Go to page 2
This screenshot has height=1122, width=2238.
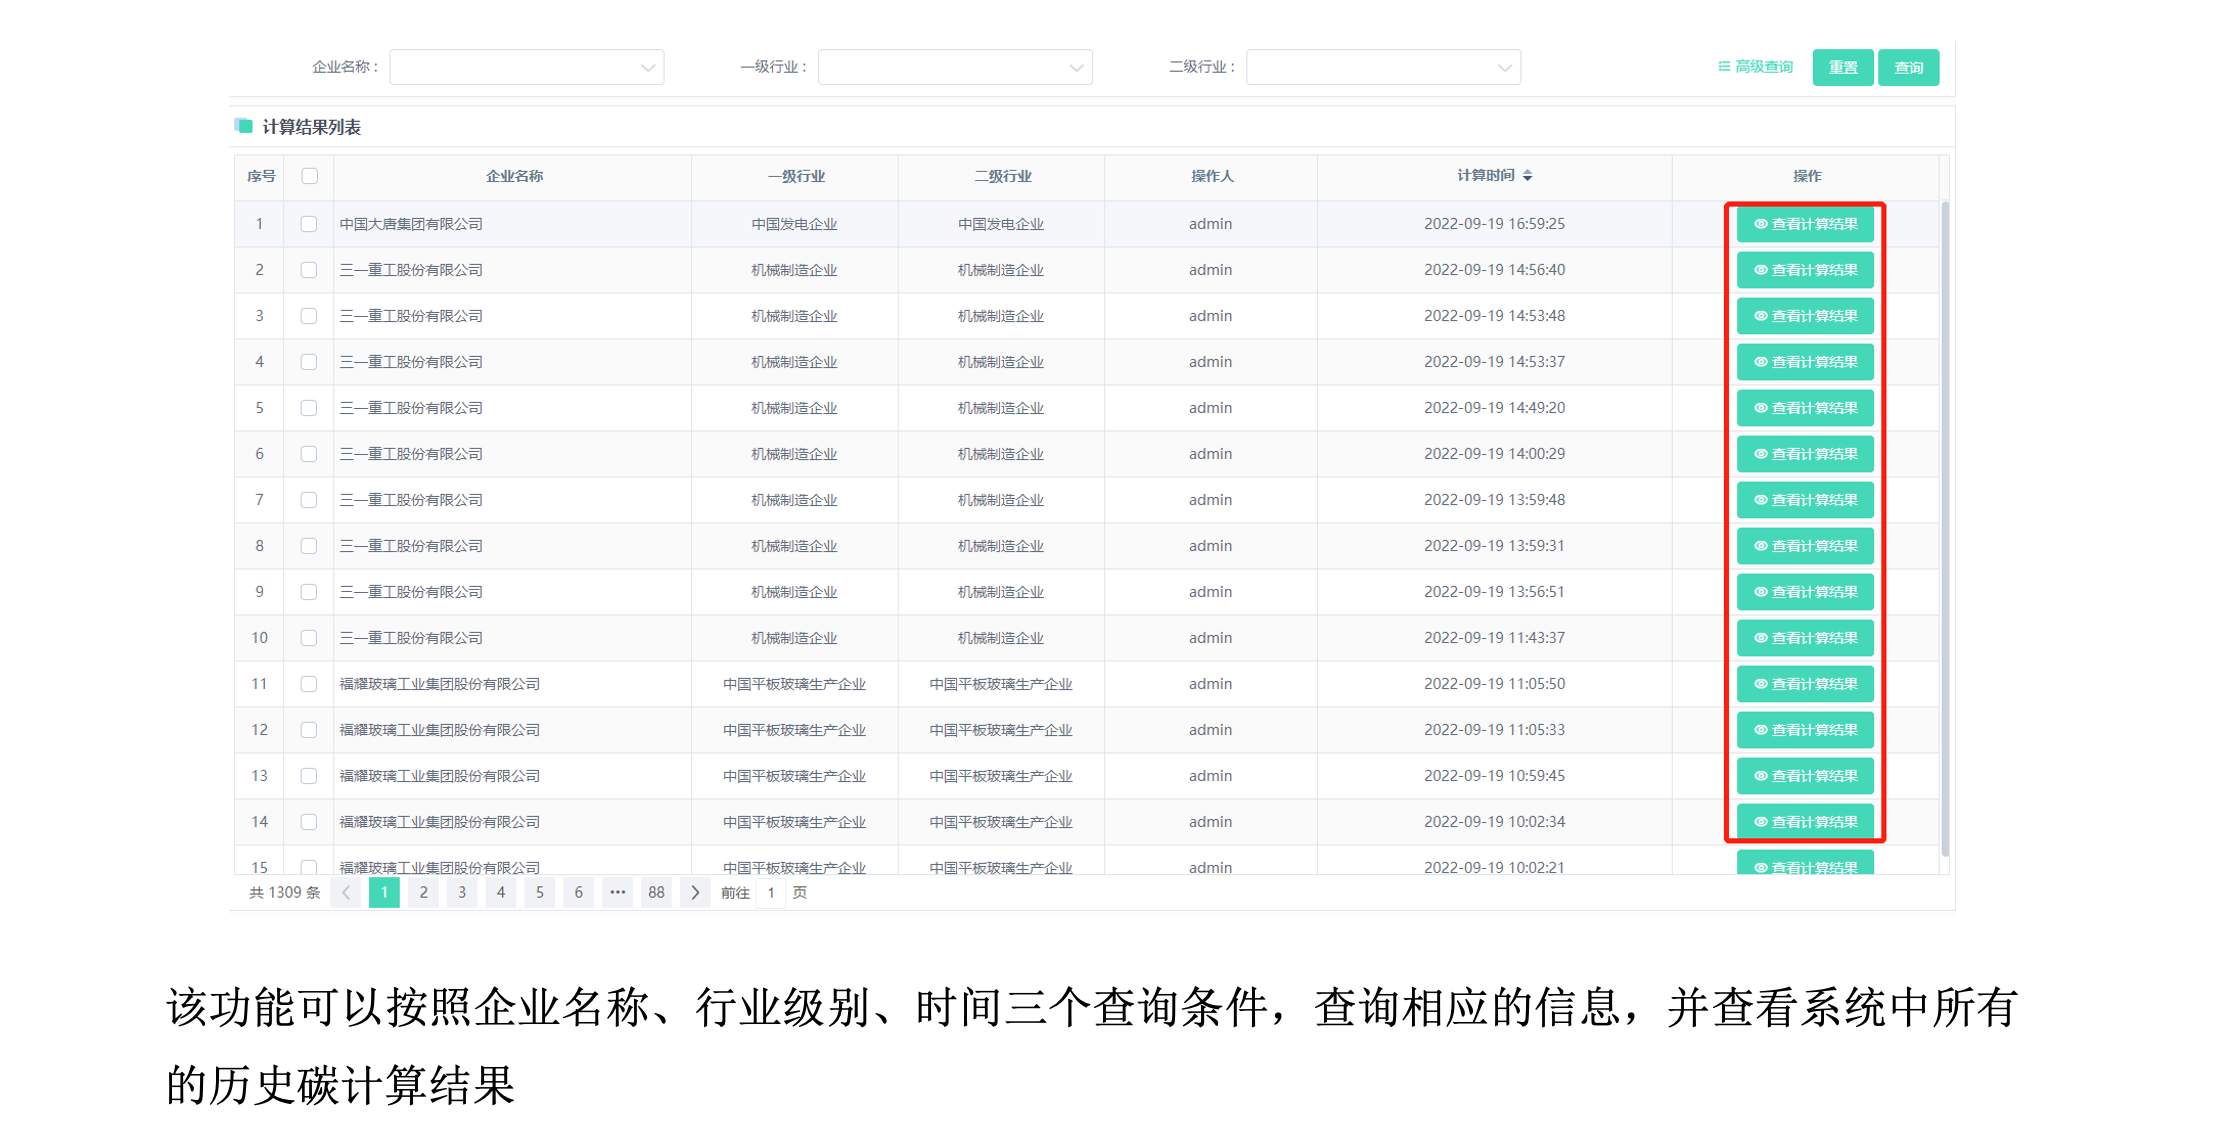(x=423, y=893)
